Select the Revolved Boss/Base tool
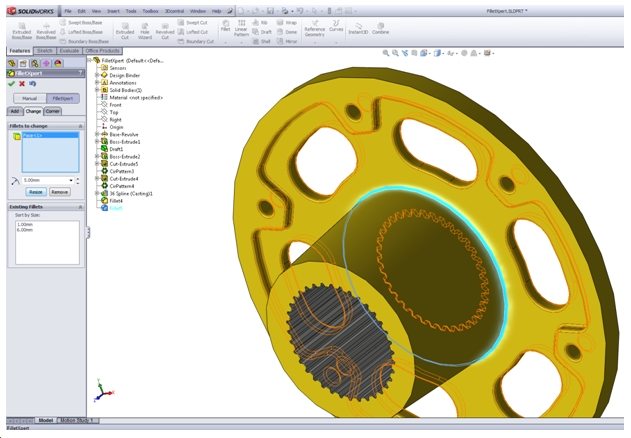The height and width of the screenshot is (438, 631). tap(47, 30)
